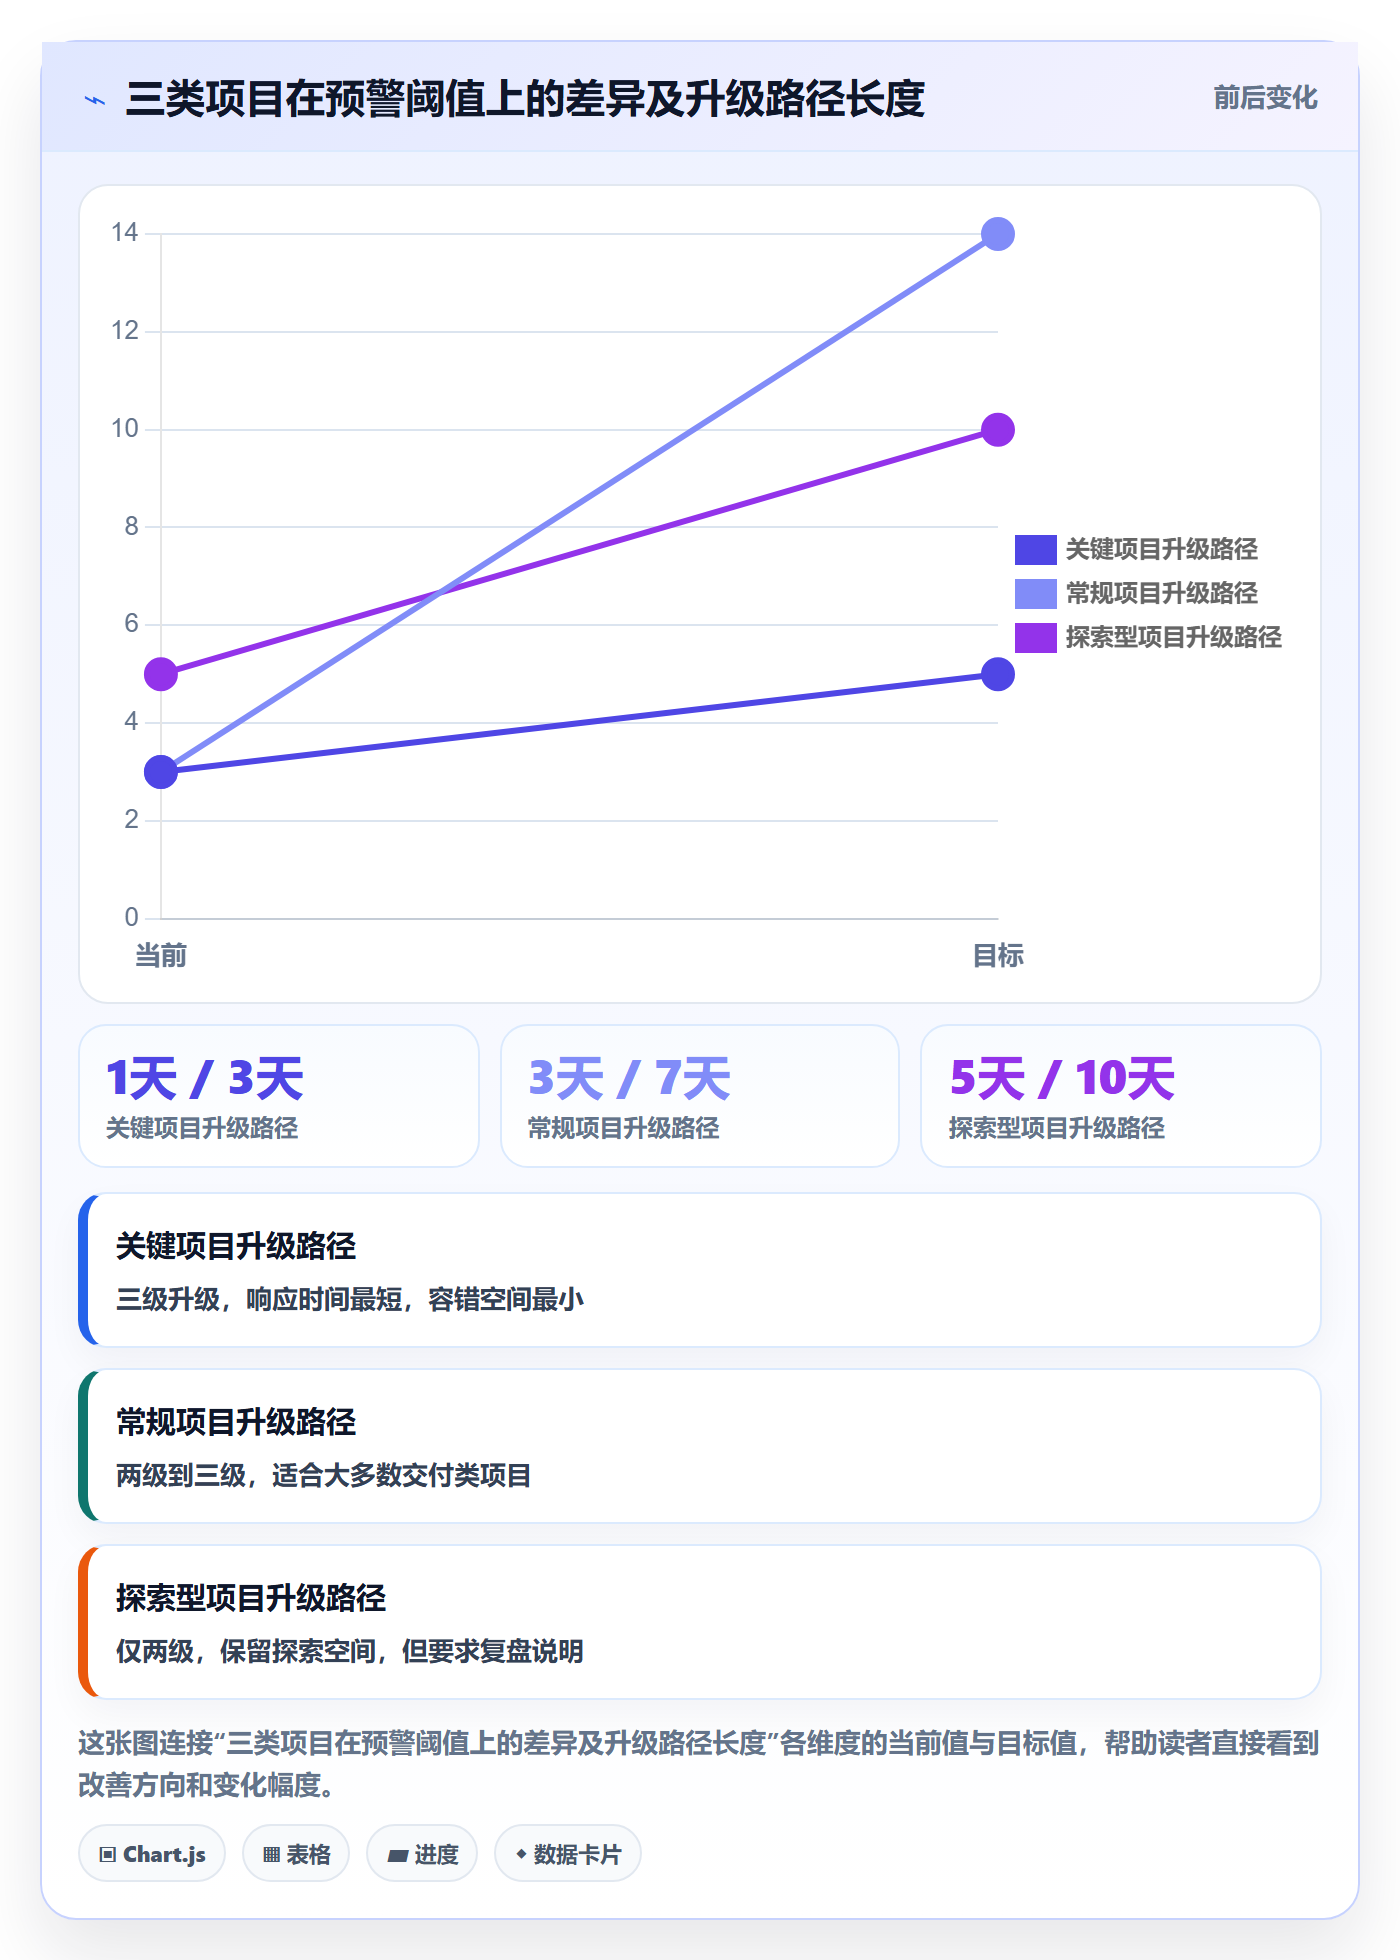Toggle the 关键项目升级路径 legend color box
Viewport: 1400px width, 1960px height.
pyautogui.click(x=1035, y=549)
